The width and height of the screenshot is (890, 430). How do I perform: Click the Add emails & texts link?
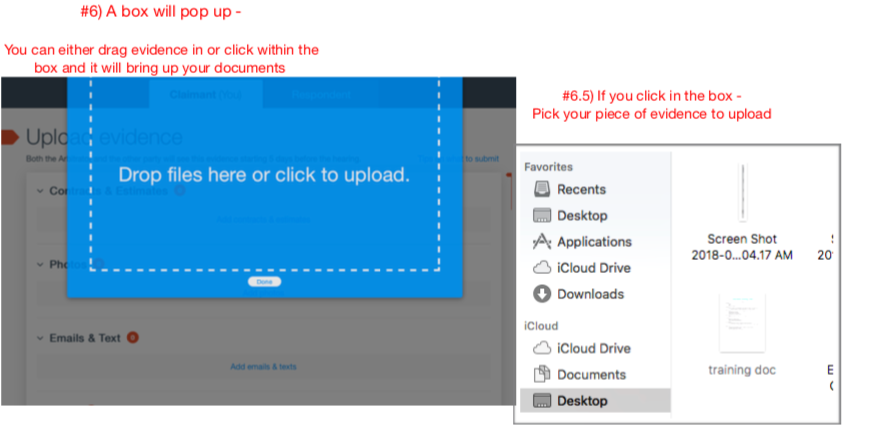click(263, 367)
